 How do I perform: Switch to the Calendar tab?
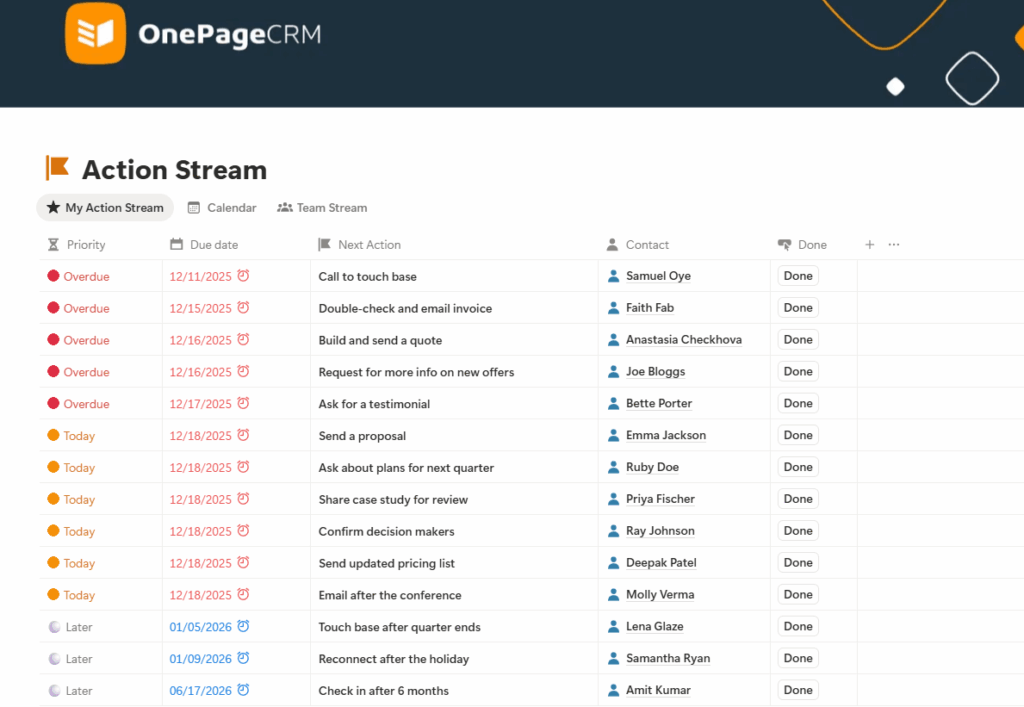222,207
